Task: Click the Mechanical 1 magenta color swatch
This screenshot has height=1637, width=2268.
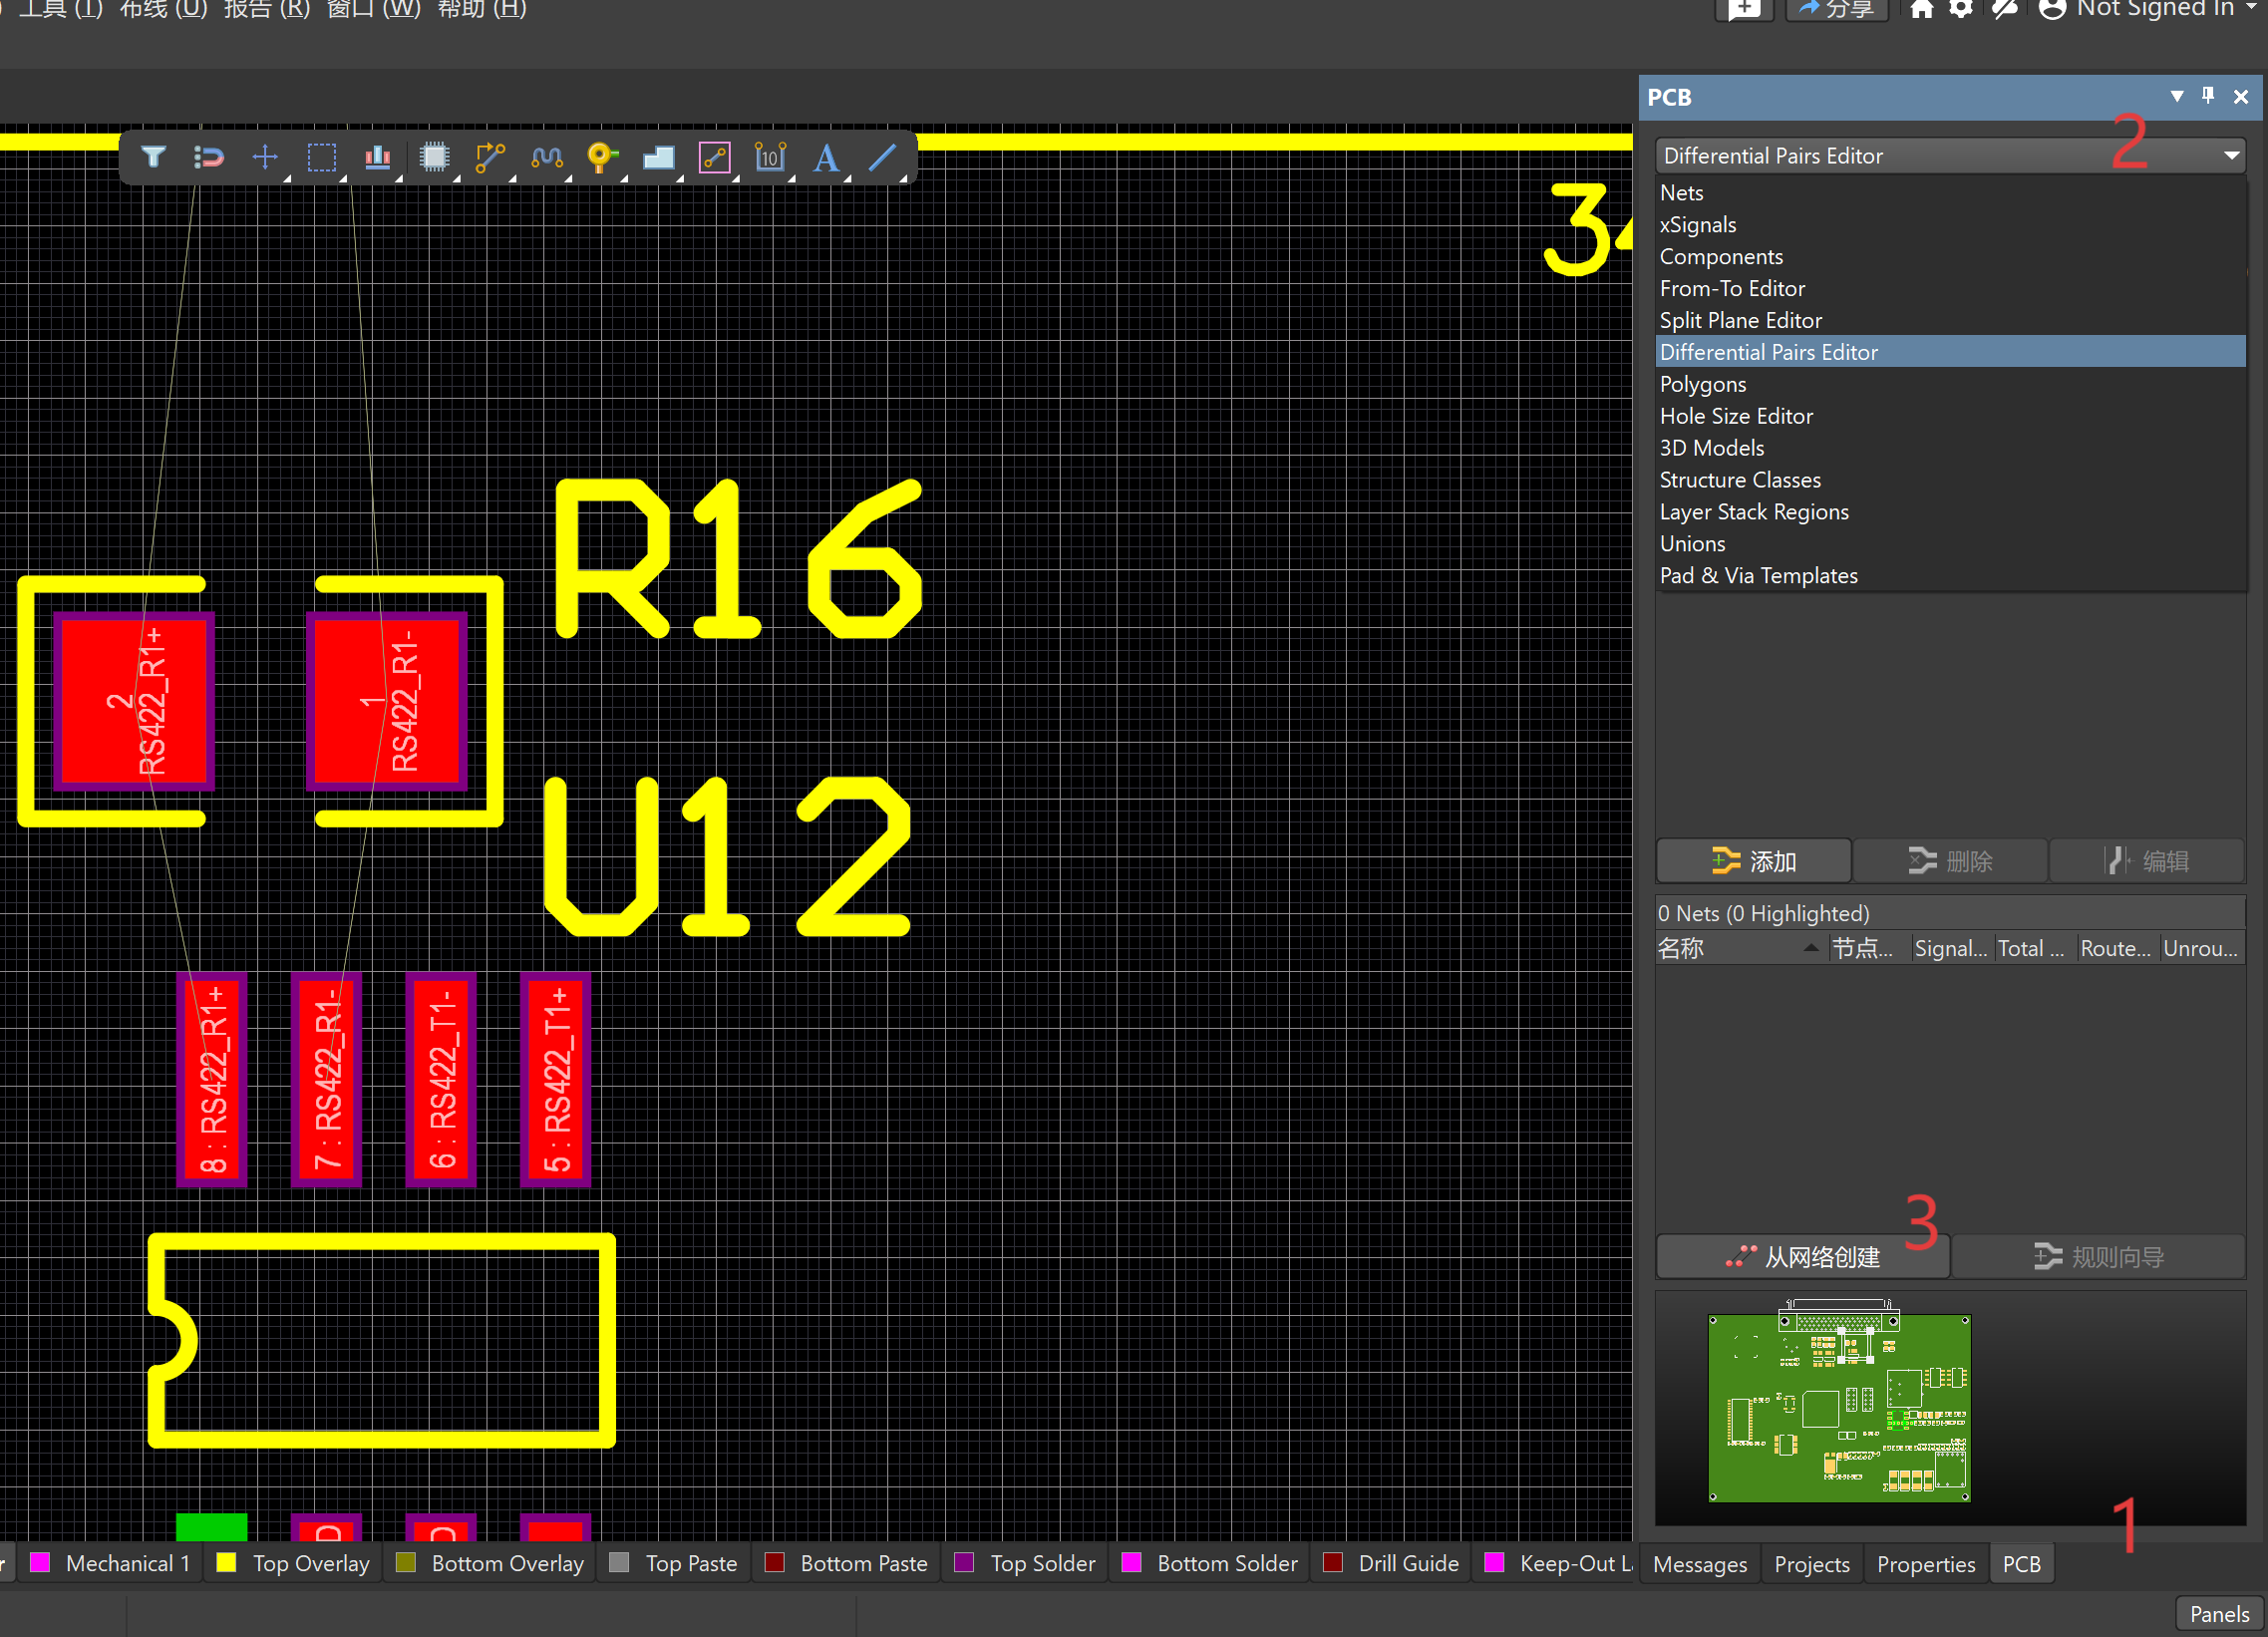Action: click(x=41, y=1563)
